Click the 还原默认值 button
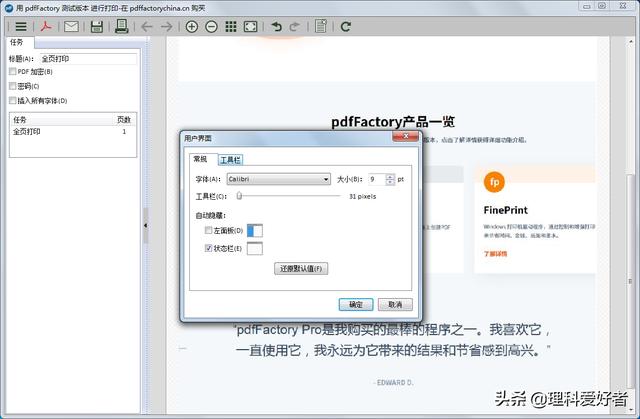 [x=301, y=268]
